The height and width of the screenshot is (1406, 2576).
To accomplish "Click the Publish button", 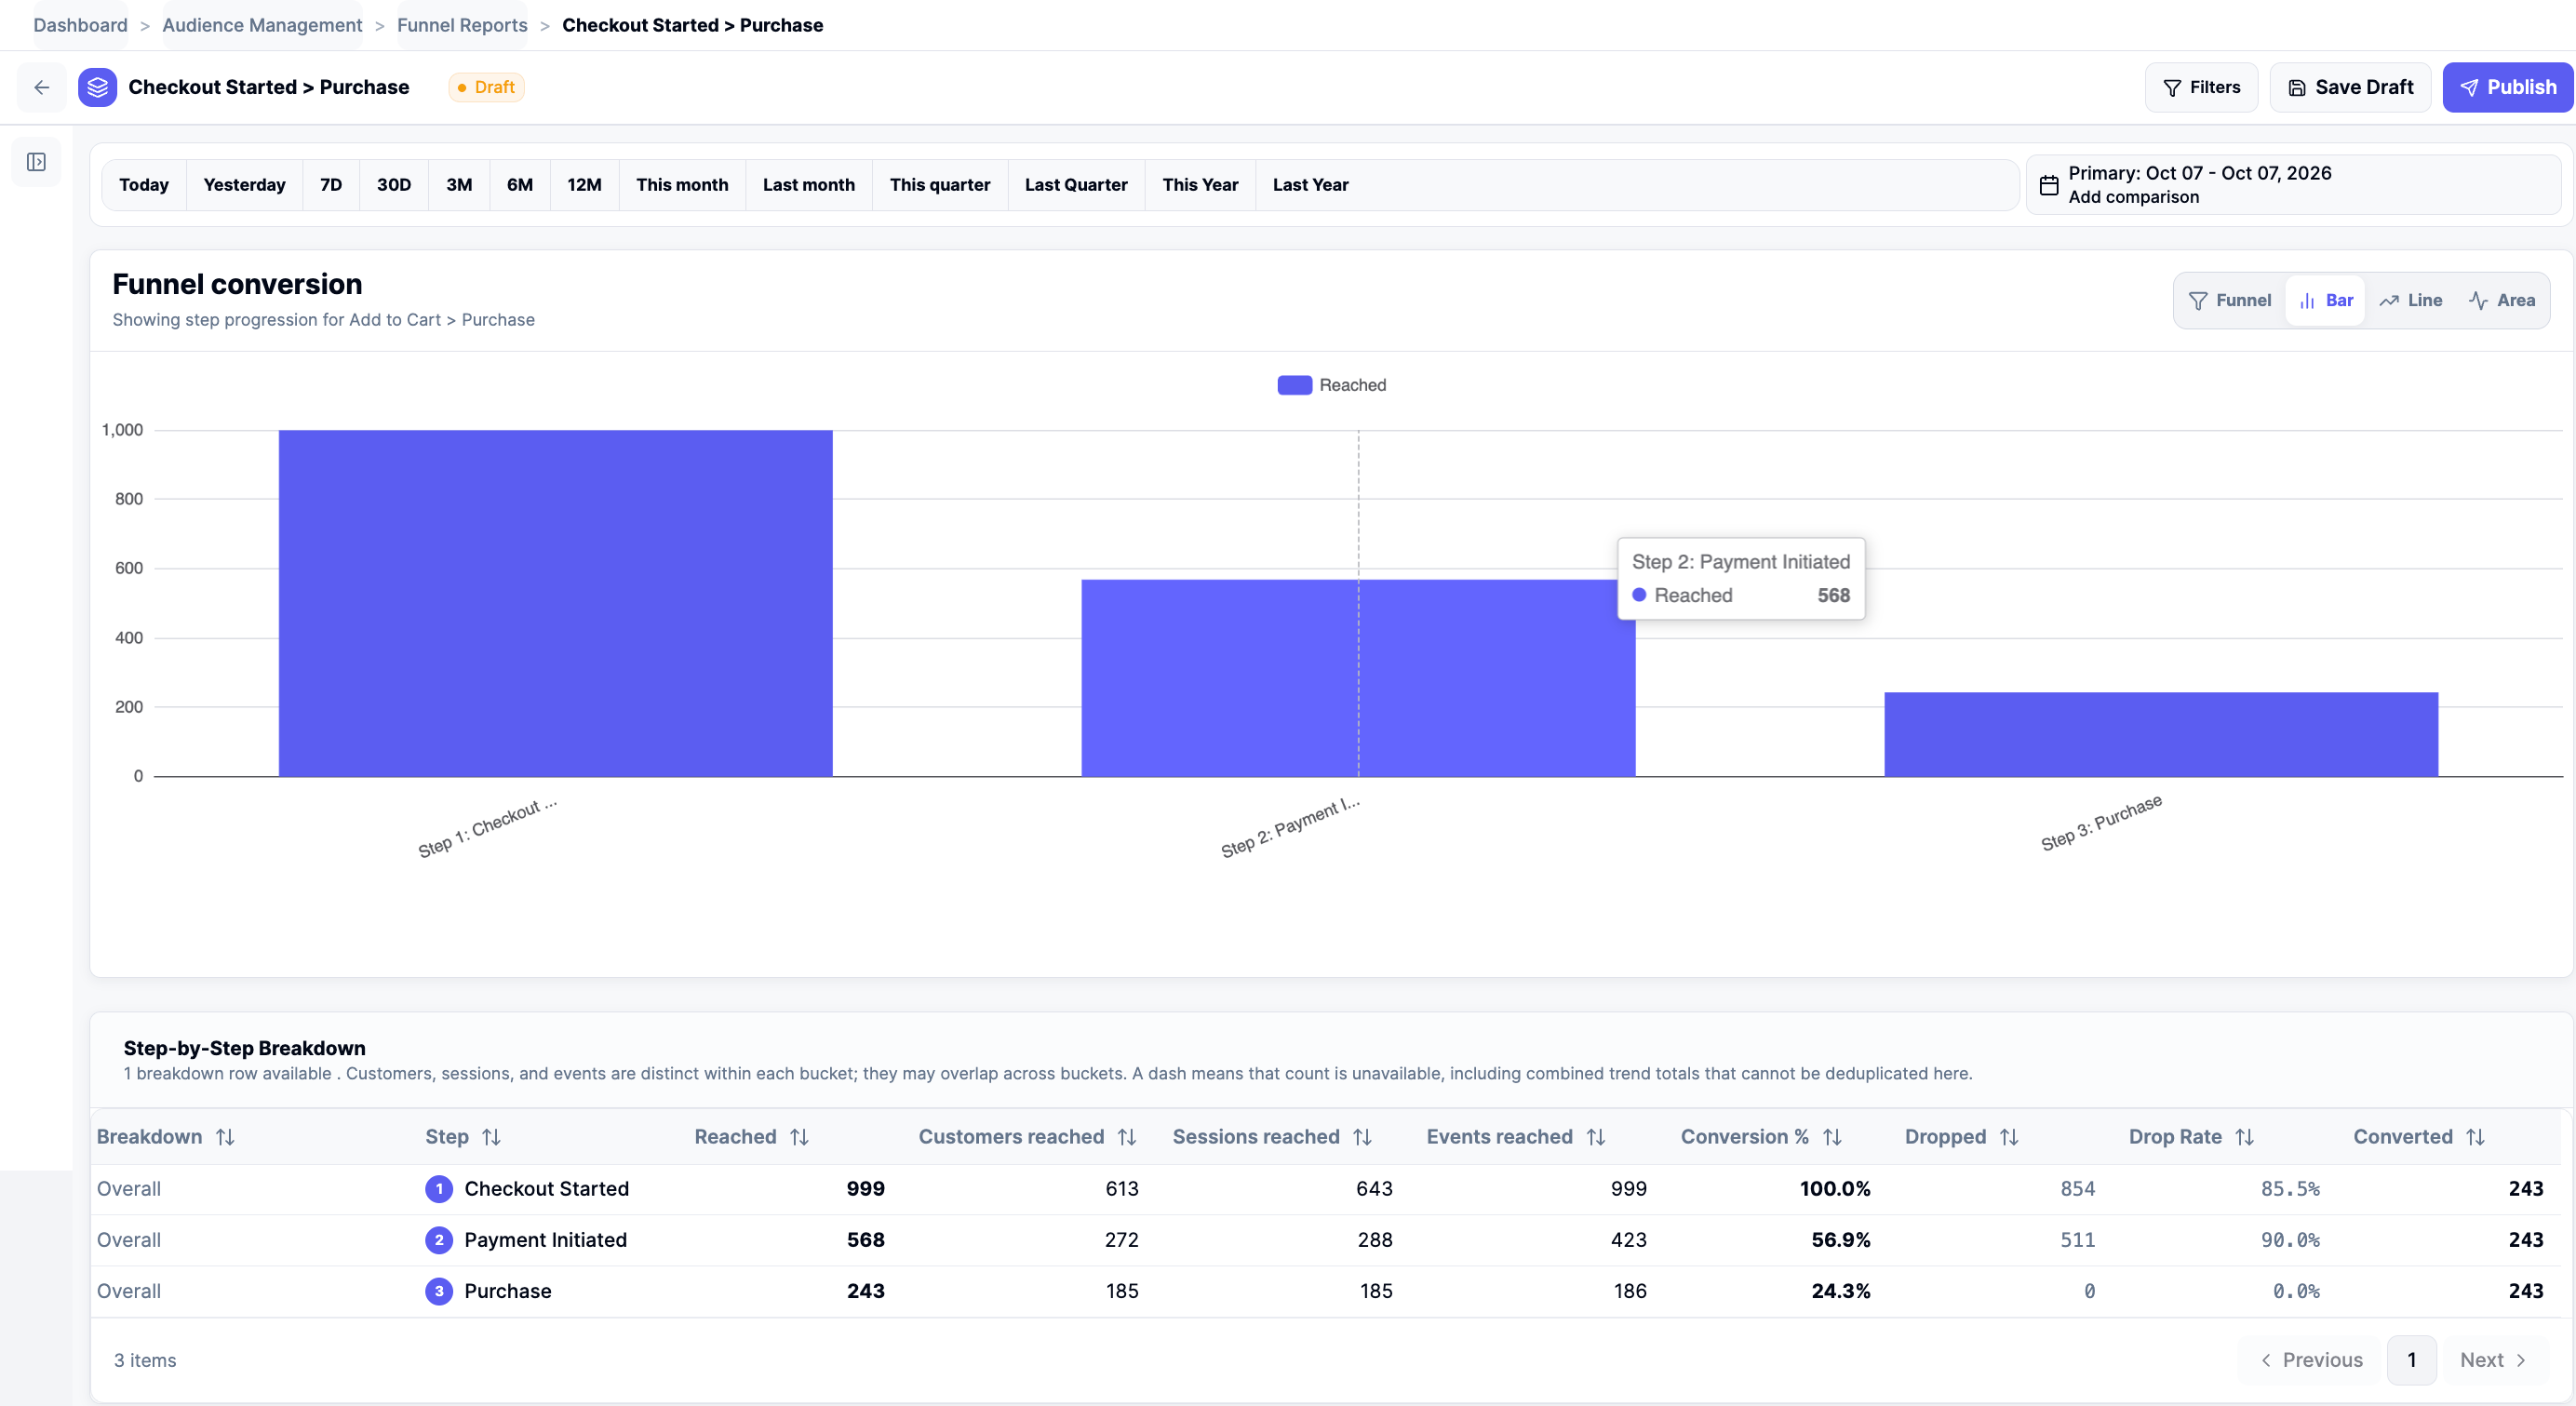I will 2507,87.
